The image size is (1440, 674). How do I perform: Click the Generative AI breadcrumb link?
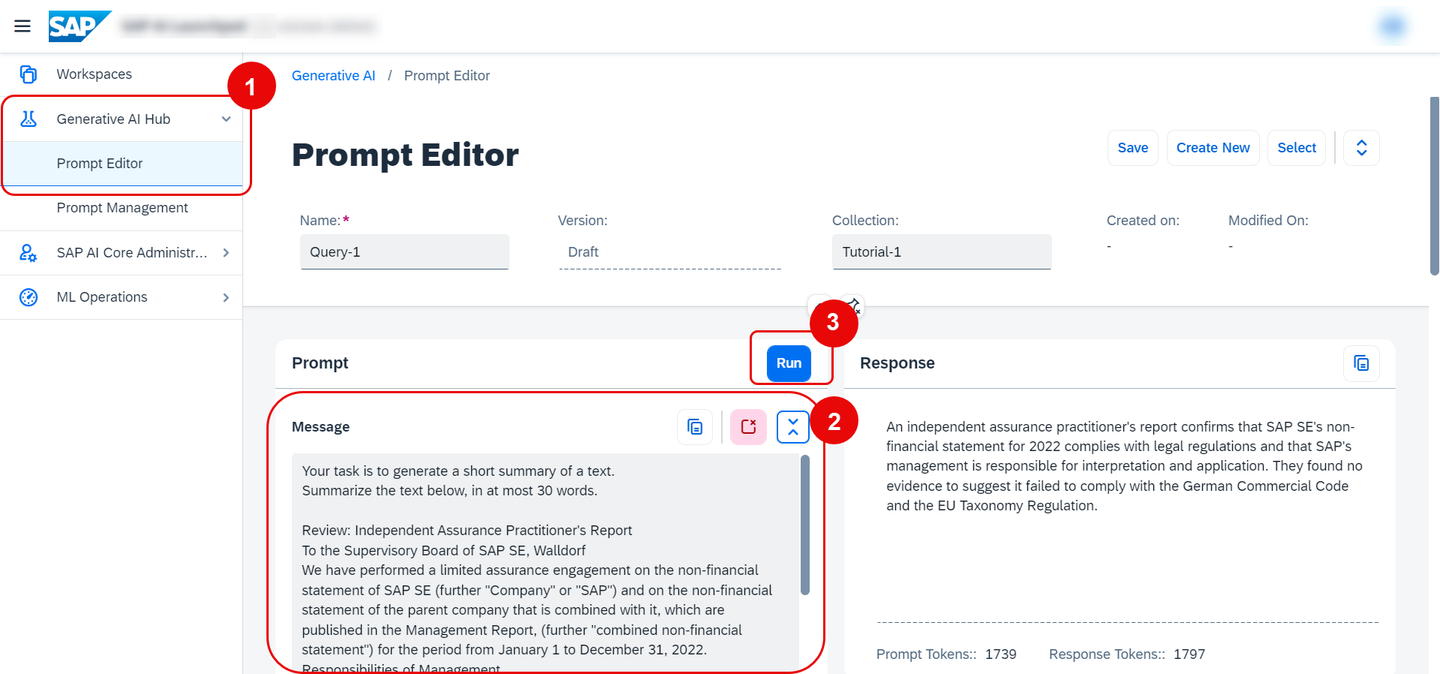(x=333, y=76)
